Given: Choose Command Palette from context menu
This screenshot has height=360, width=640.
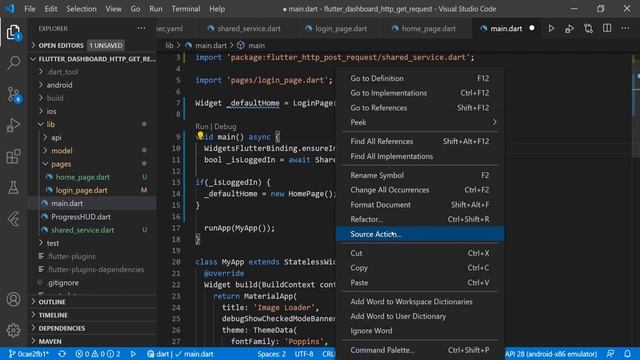Looking at the screenshot, I should 420,350.
